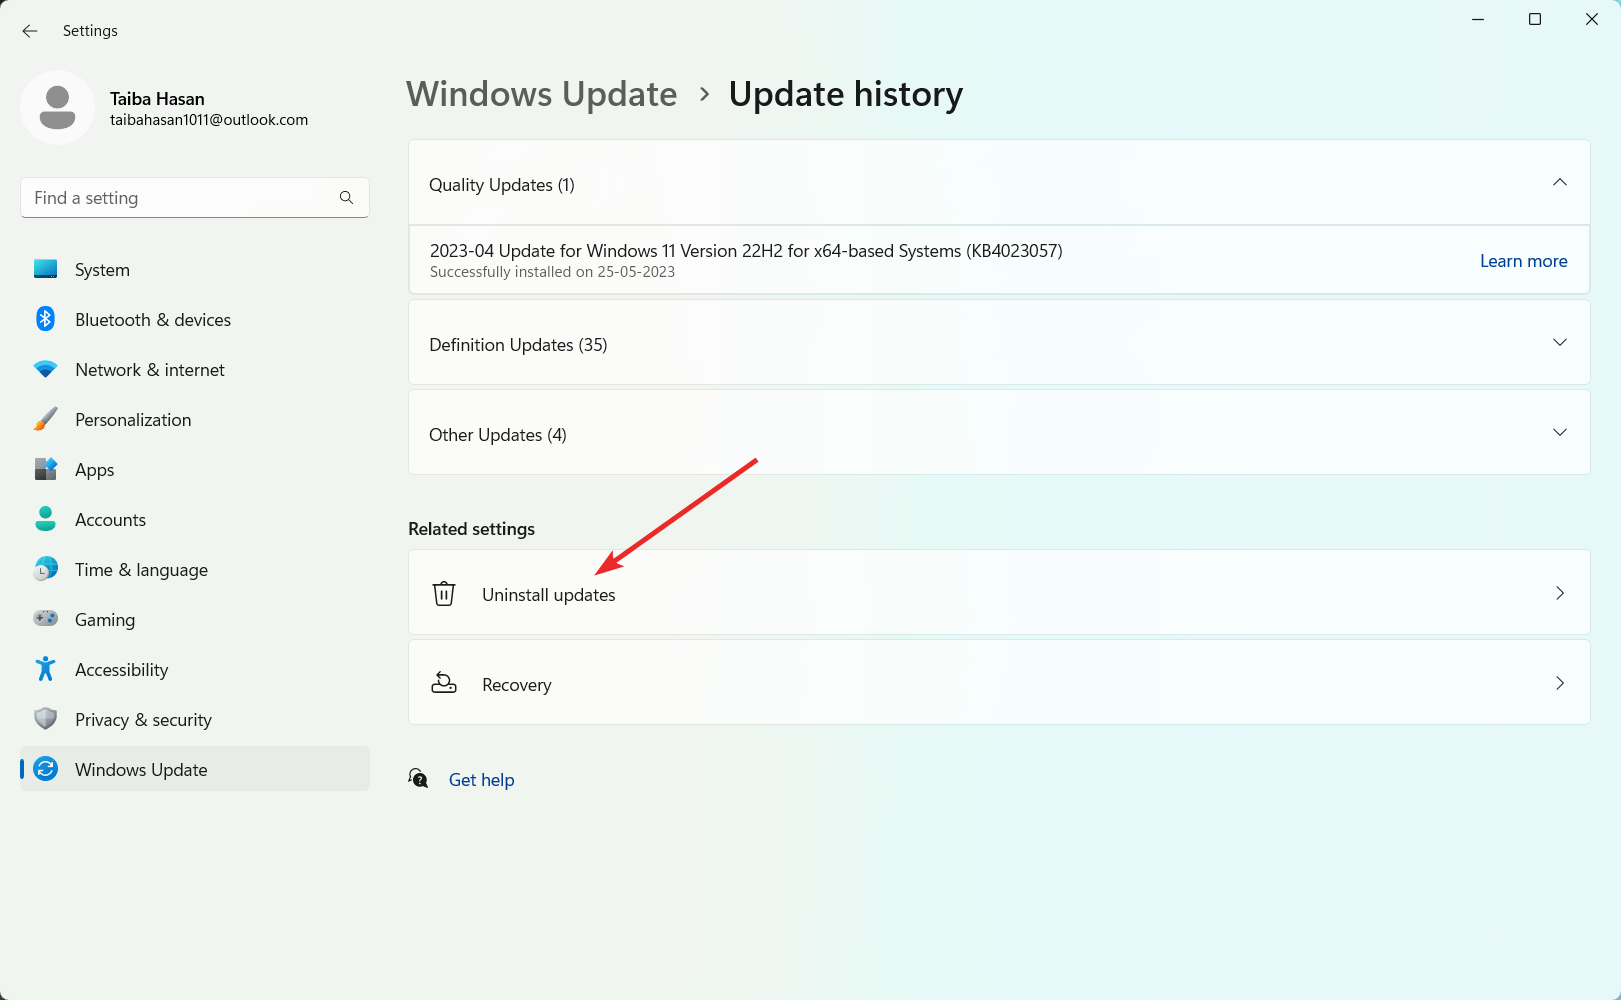Expand the Other Updates section
Image resolution: width=1621 pixels, height=1000 pixels.
tap(1559, 433)
